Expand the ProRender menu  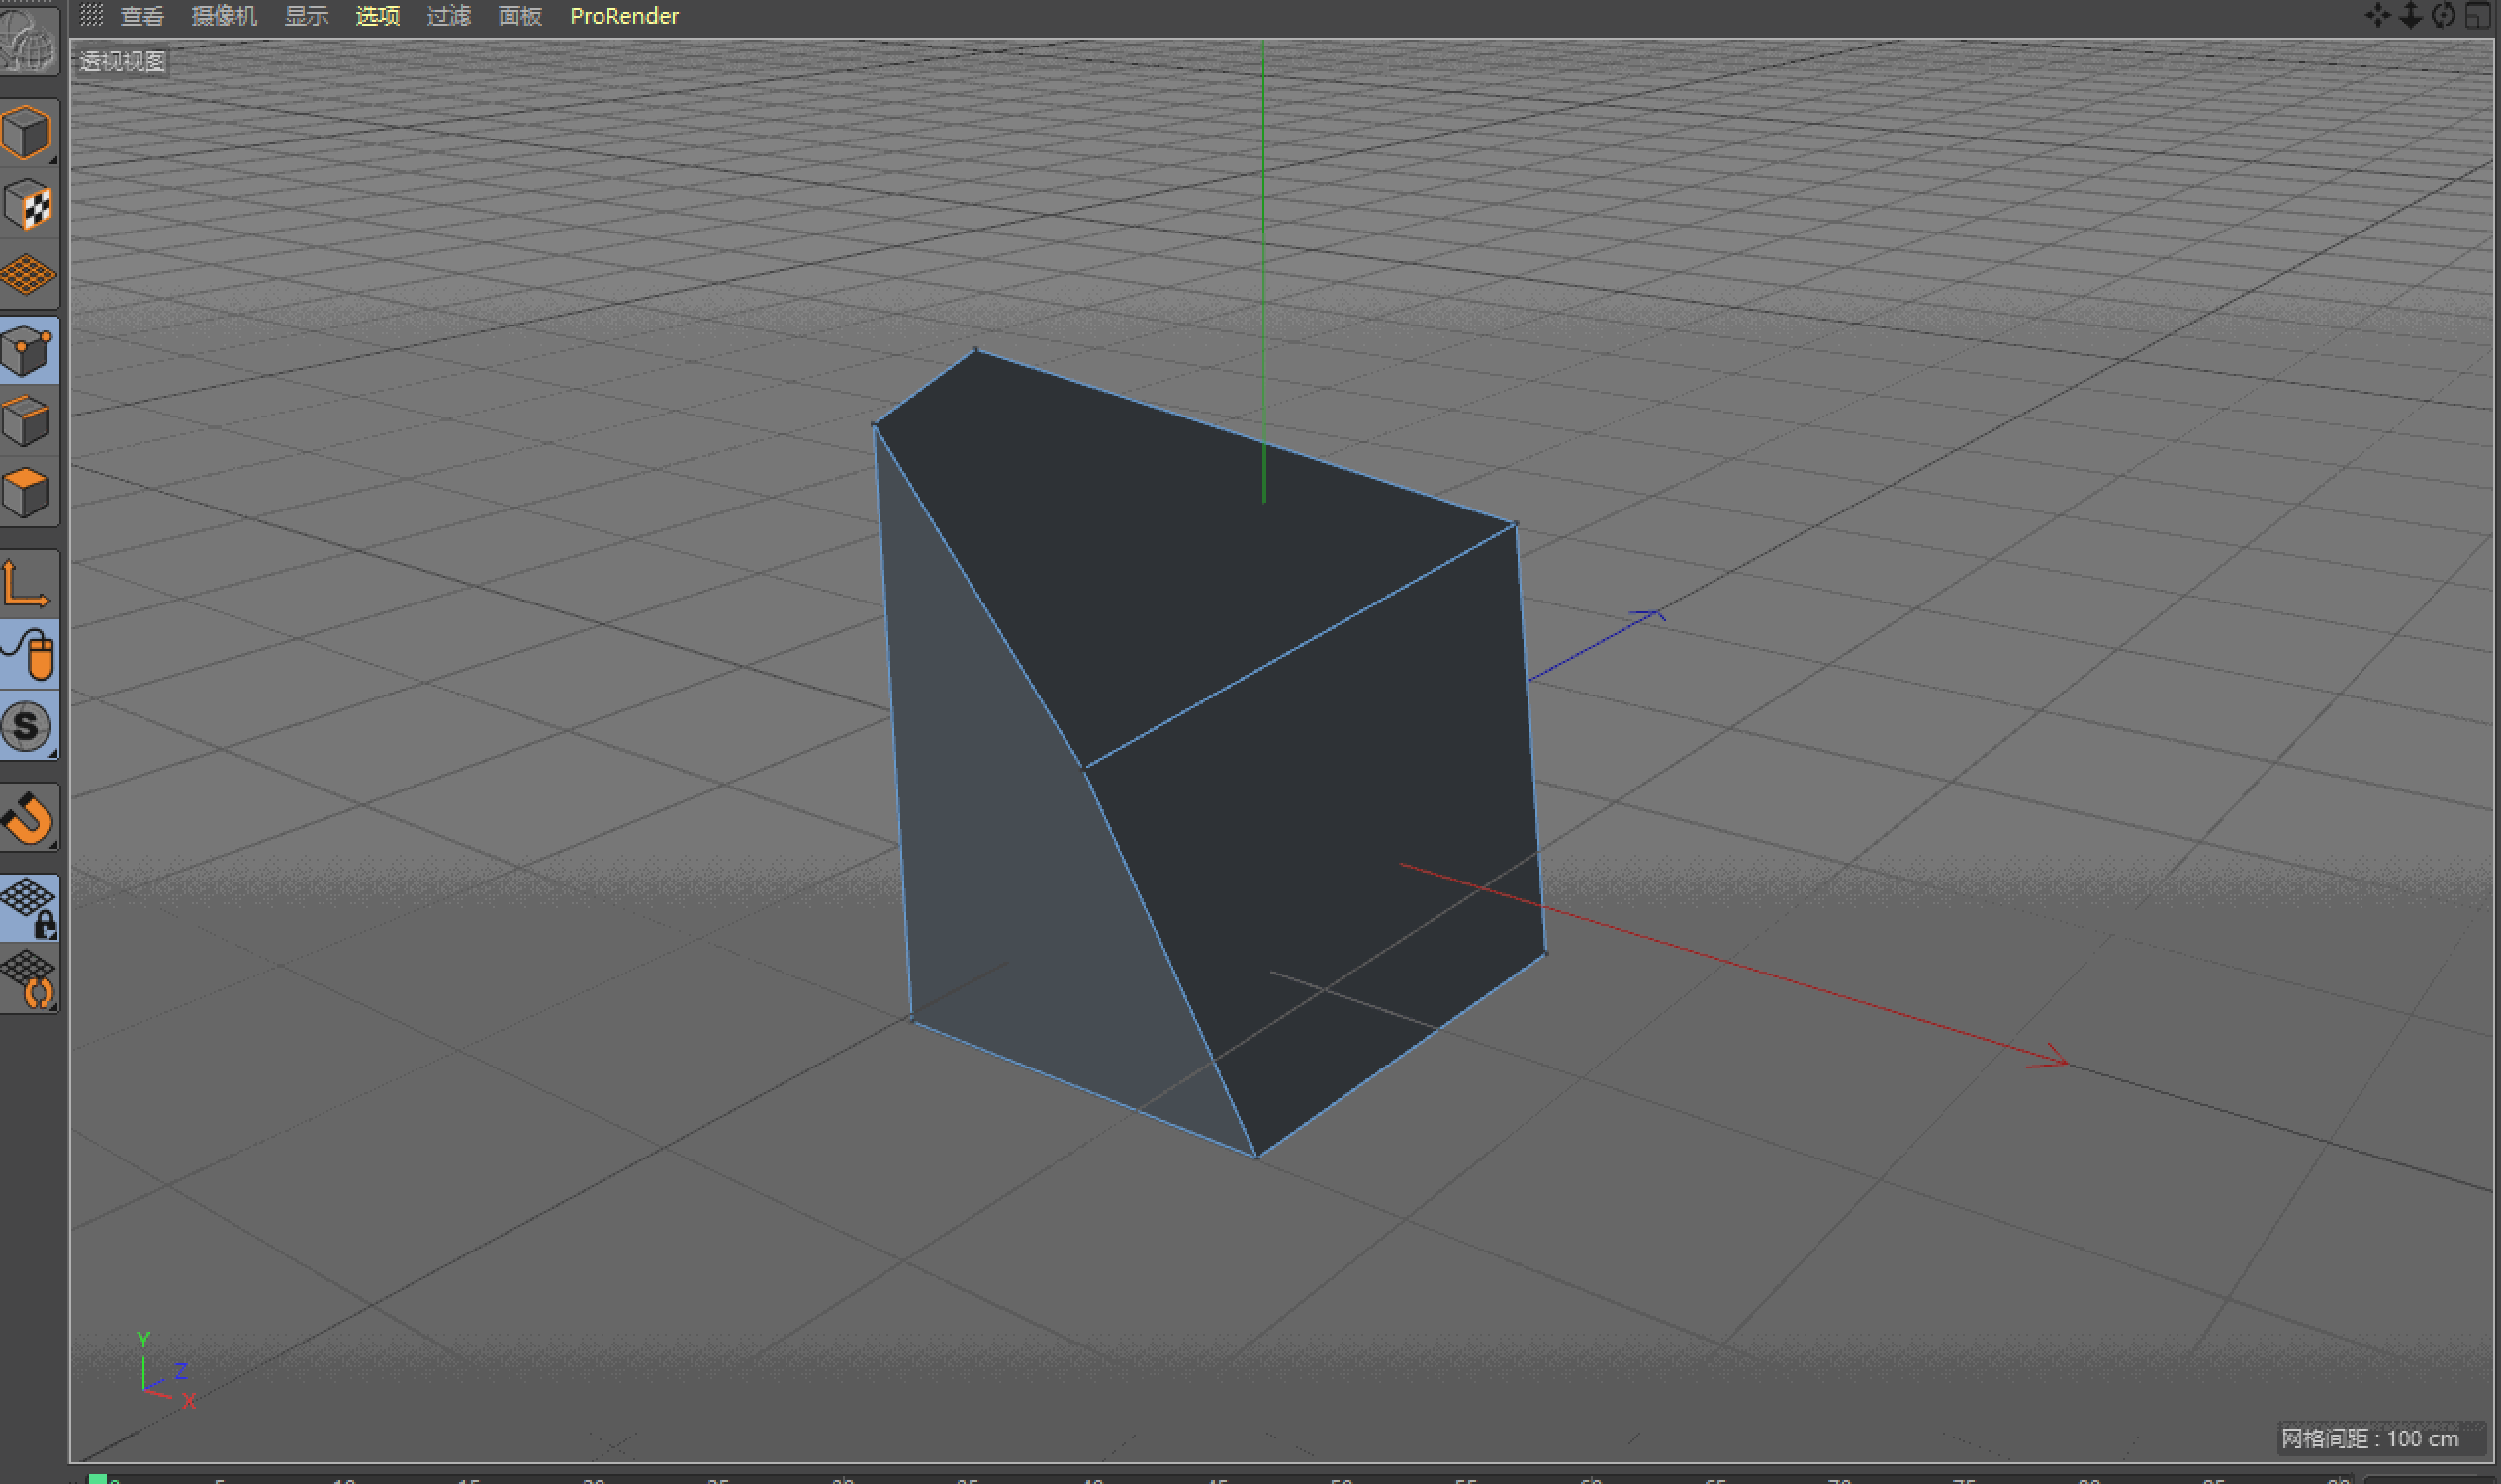pyautogui.click(x=624, y=16)
